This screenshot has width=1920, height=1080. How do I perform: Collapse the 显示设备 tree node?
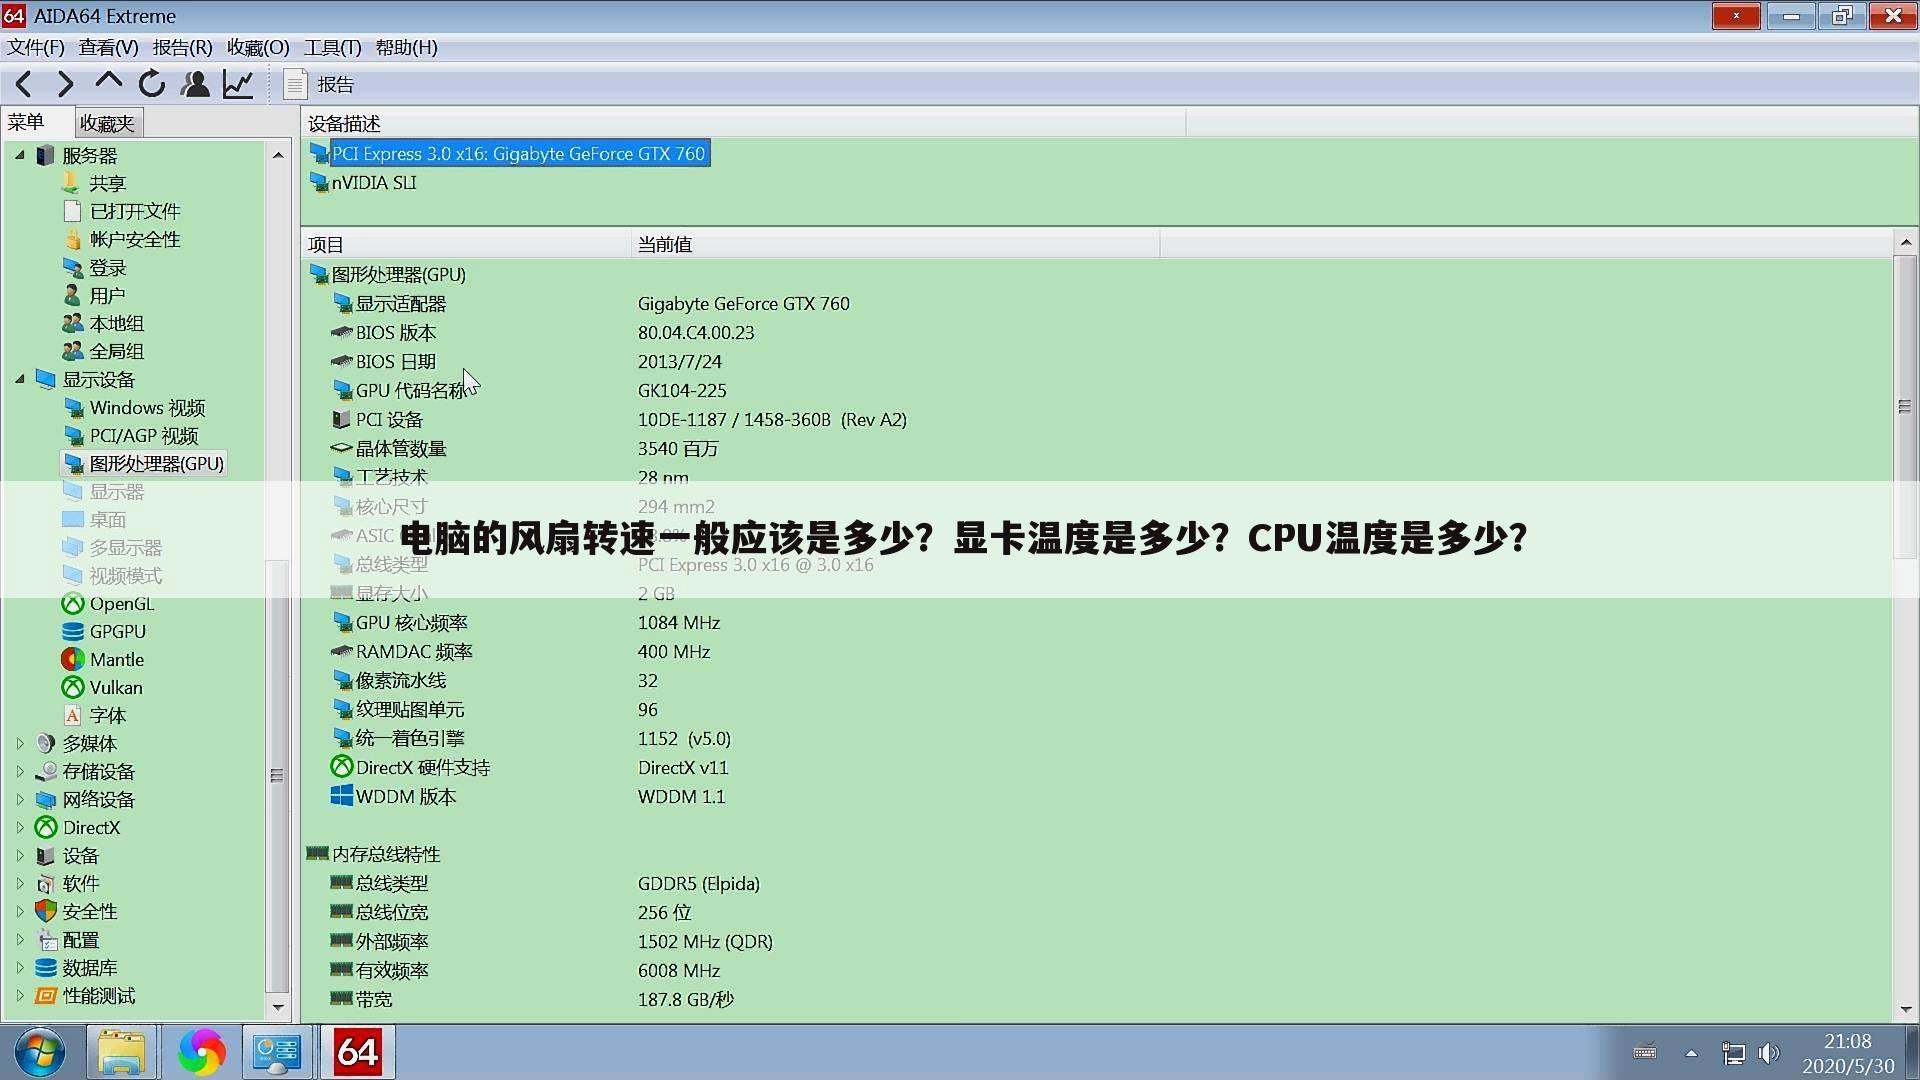[x=20, y=379]
